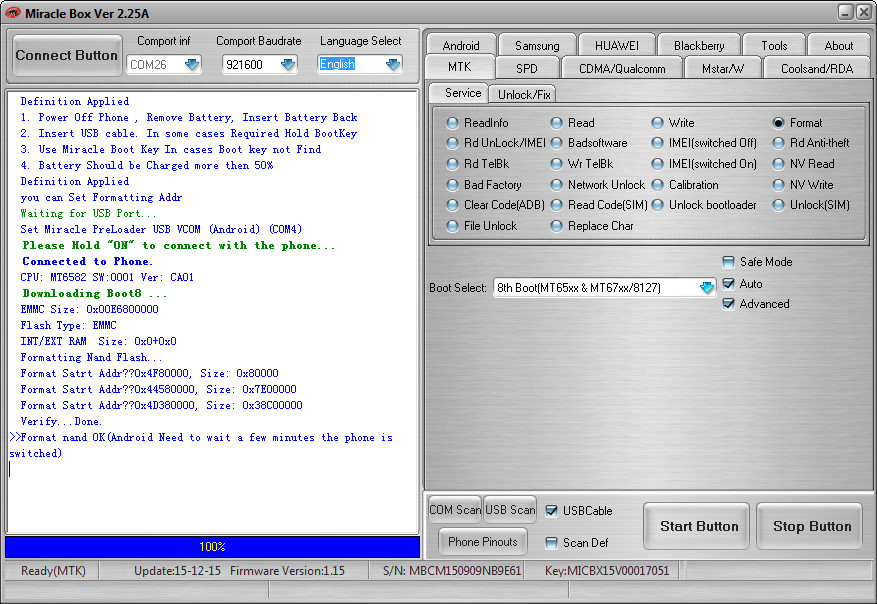
Task: Enable the Scan Def checkbox
Action: (x=551, y=542)
